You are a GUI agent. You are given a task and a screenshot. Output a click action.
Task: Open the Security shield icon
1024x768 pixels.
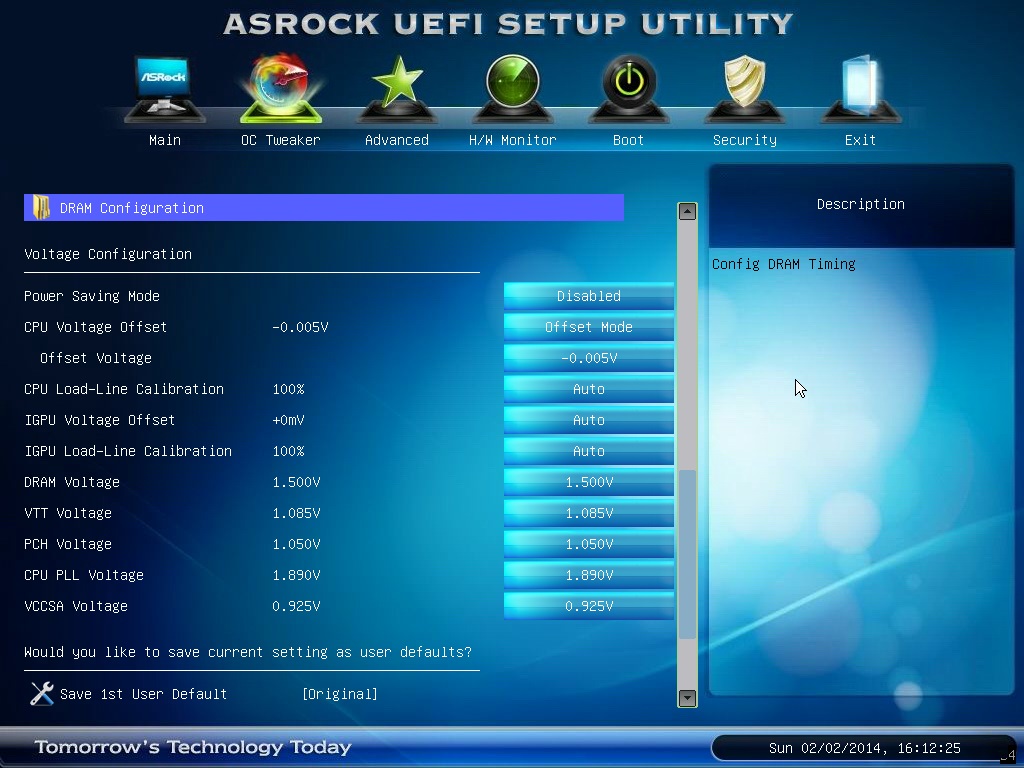[x=744, y=88]
